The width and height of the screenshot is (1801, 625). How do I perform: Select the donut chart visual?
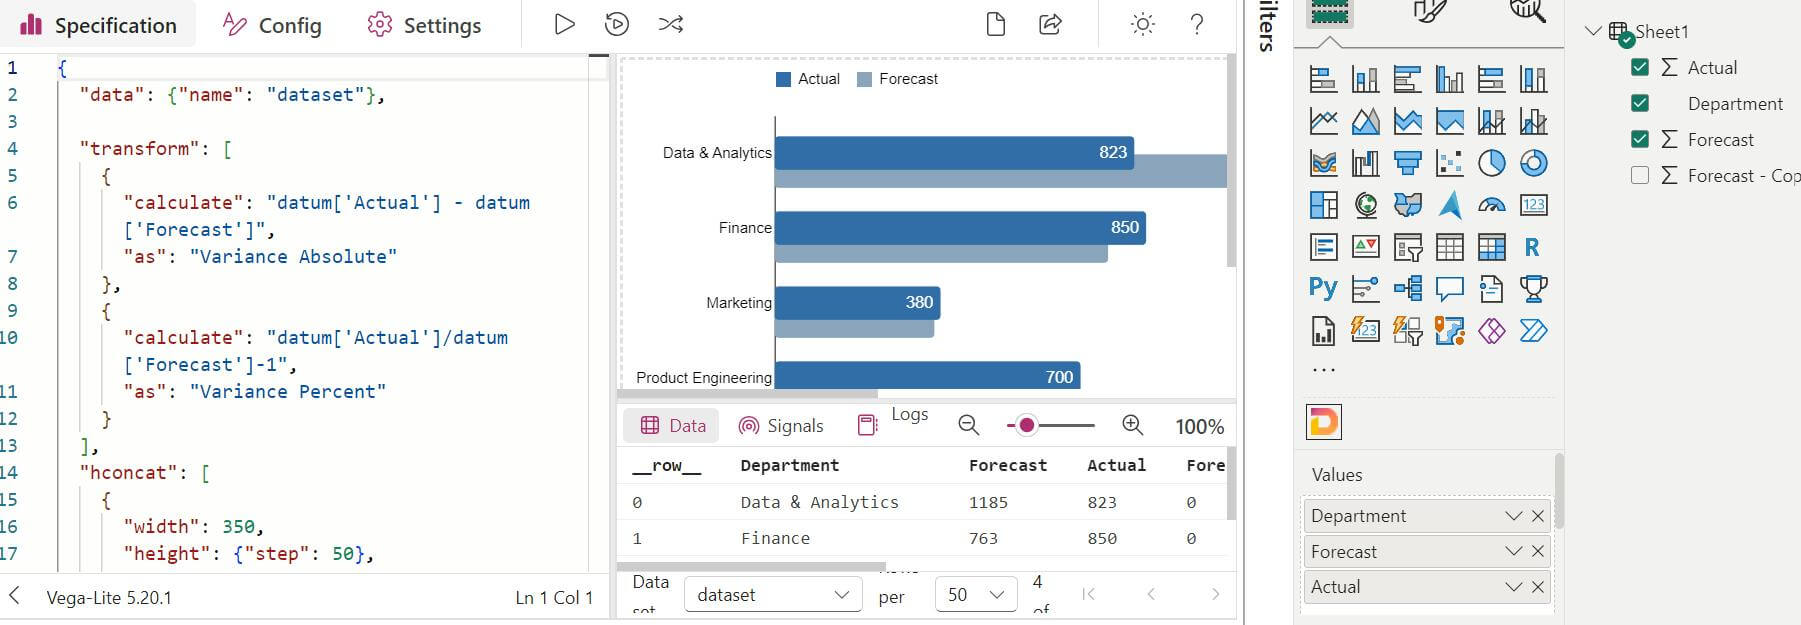[1533, 163]
